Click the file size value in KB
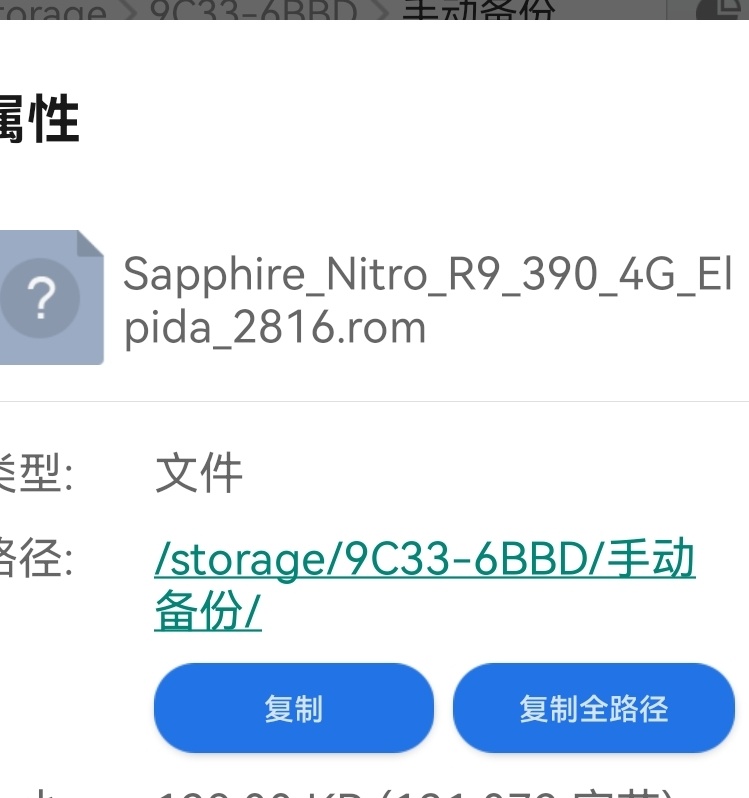Viewport: 749px width, 798px height. click(x=415, y=793)
